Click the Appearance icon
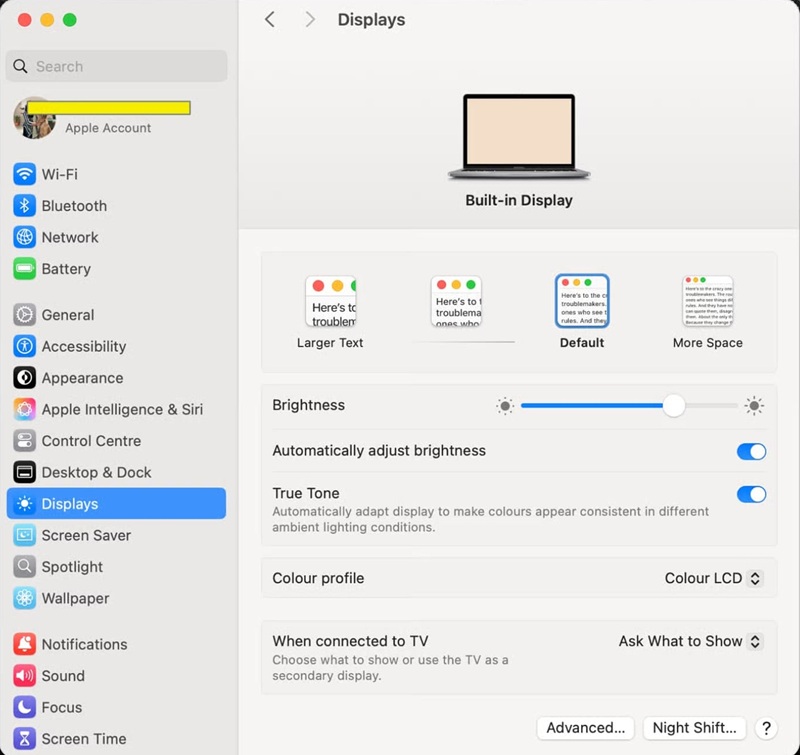 tap(24, 378)
